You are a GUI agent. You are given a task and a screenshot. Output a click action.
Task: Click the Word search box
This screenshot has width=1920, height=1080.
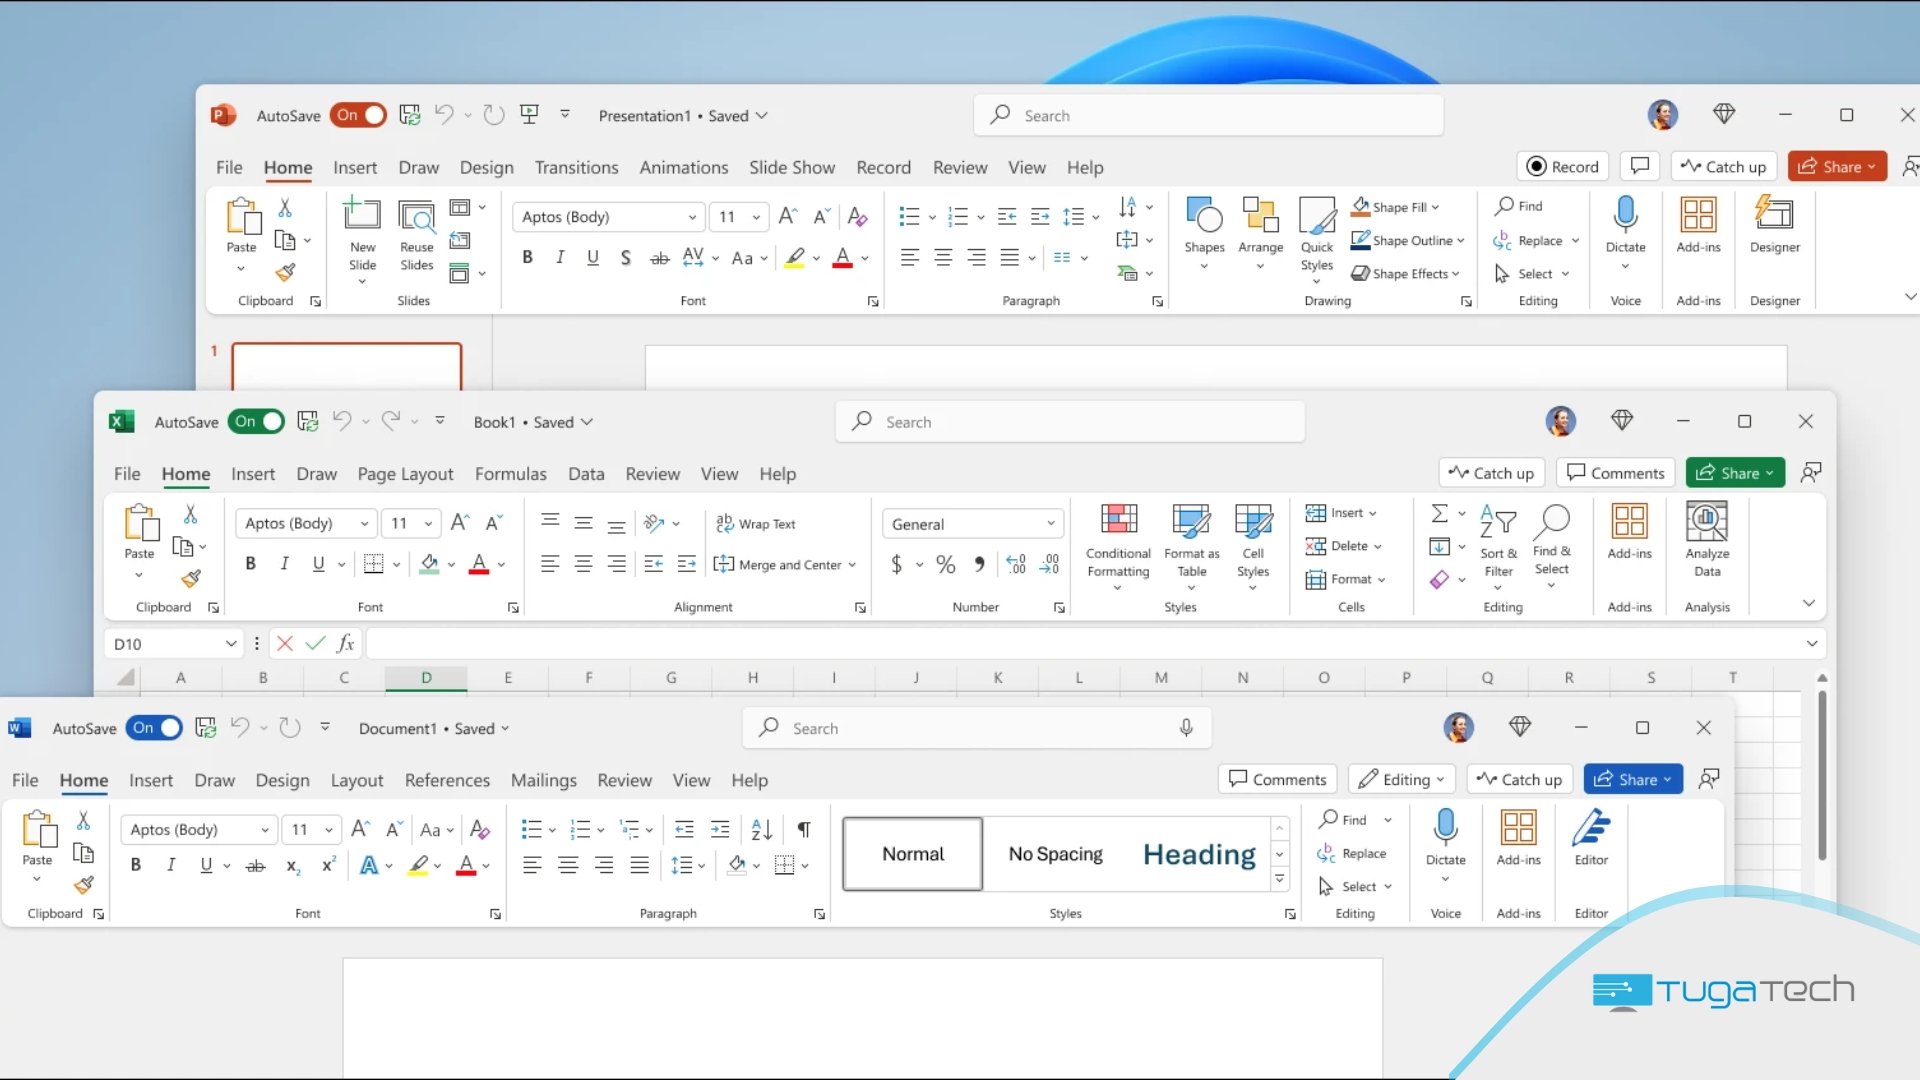976,728
